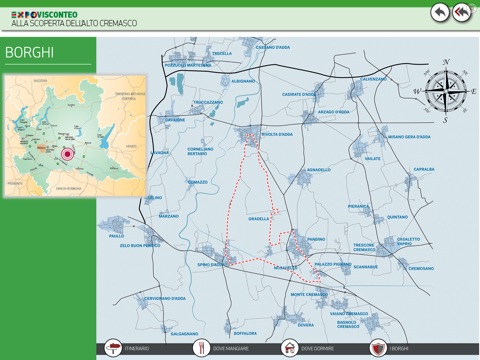The height and width of the screenshot is (360, 480).
Task: Open the Itinerario signpost icon
Action: [113, 348]
